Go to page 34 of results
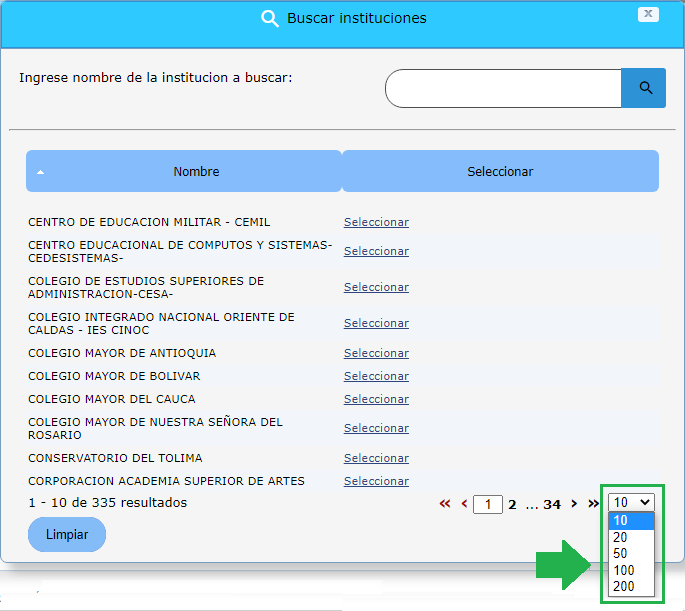685x611 pixels. 552,505
